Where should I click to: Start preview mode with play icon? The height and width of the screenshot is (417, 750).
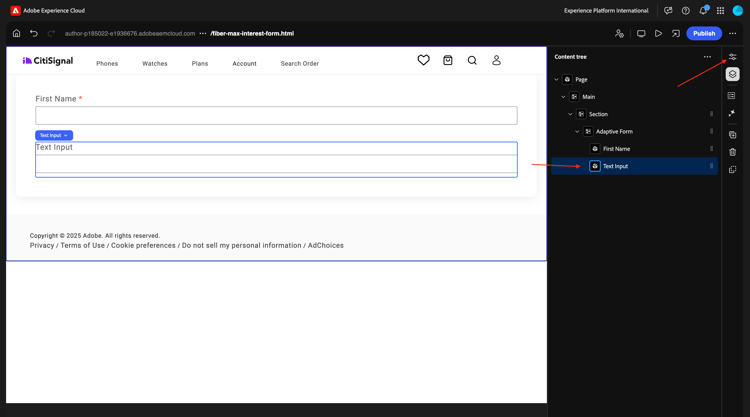tap(658, 33)
